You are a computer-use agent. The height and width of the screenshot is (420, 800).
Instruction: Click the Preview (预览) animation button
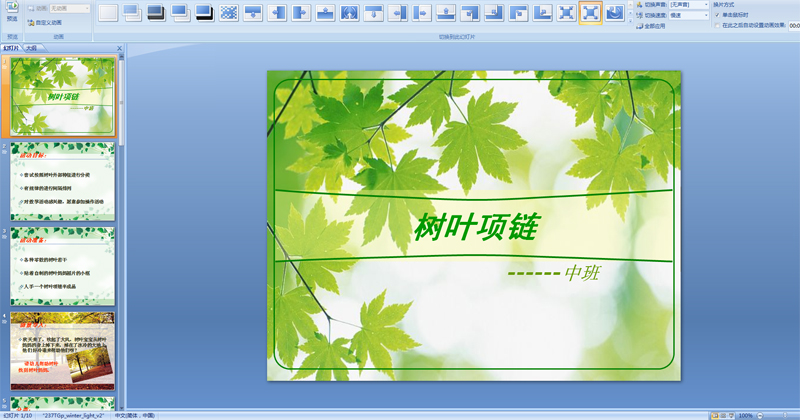click(x=12, y=12)
